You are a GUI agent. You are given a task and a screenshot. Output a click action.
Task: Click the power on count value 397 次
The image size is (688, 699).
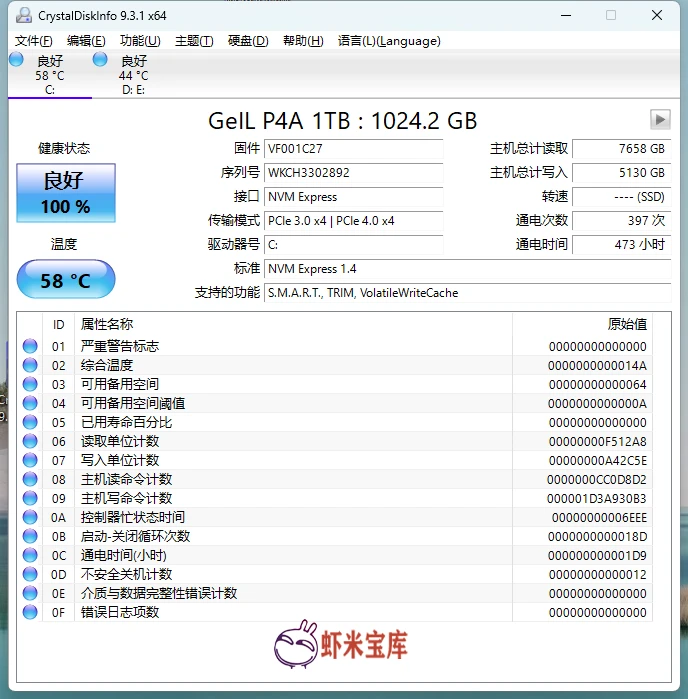[x=622, y=221]
